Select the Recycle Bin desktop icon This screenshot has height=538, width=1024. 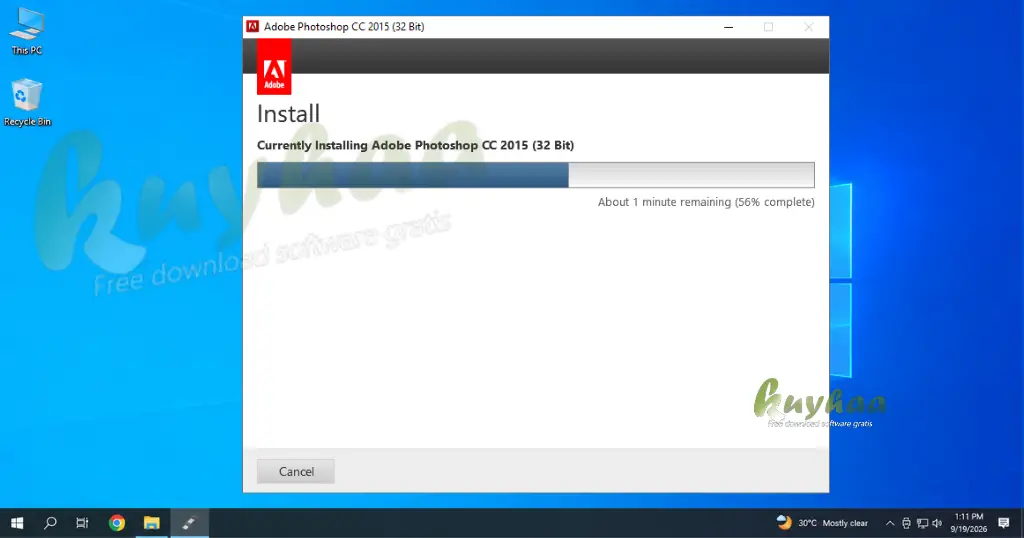pos(27,103)
